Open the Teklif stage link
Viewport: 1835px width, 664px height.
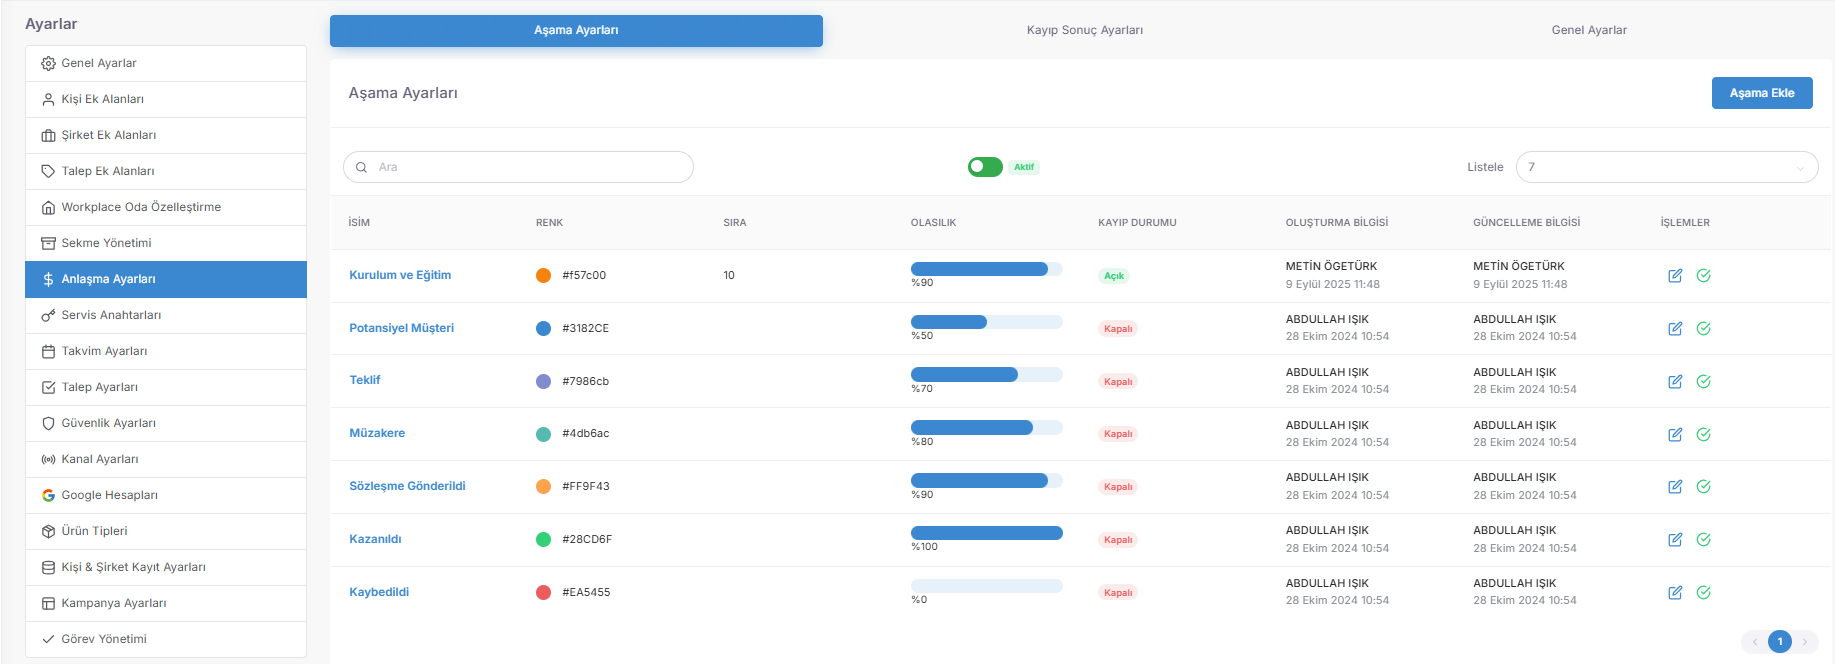coord(365,380)
